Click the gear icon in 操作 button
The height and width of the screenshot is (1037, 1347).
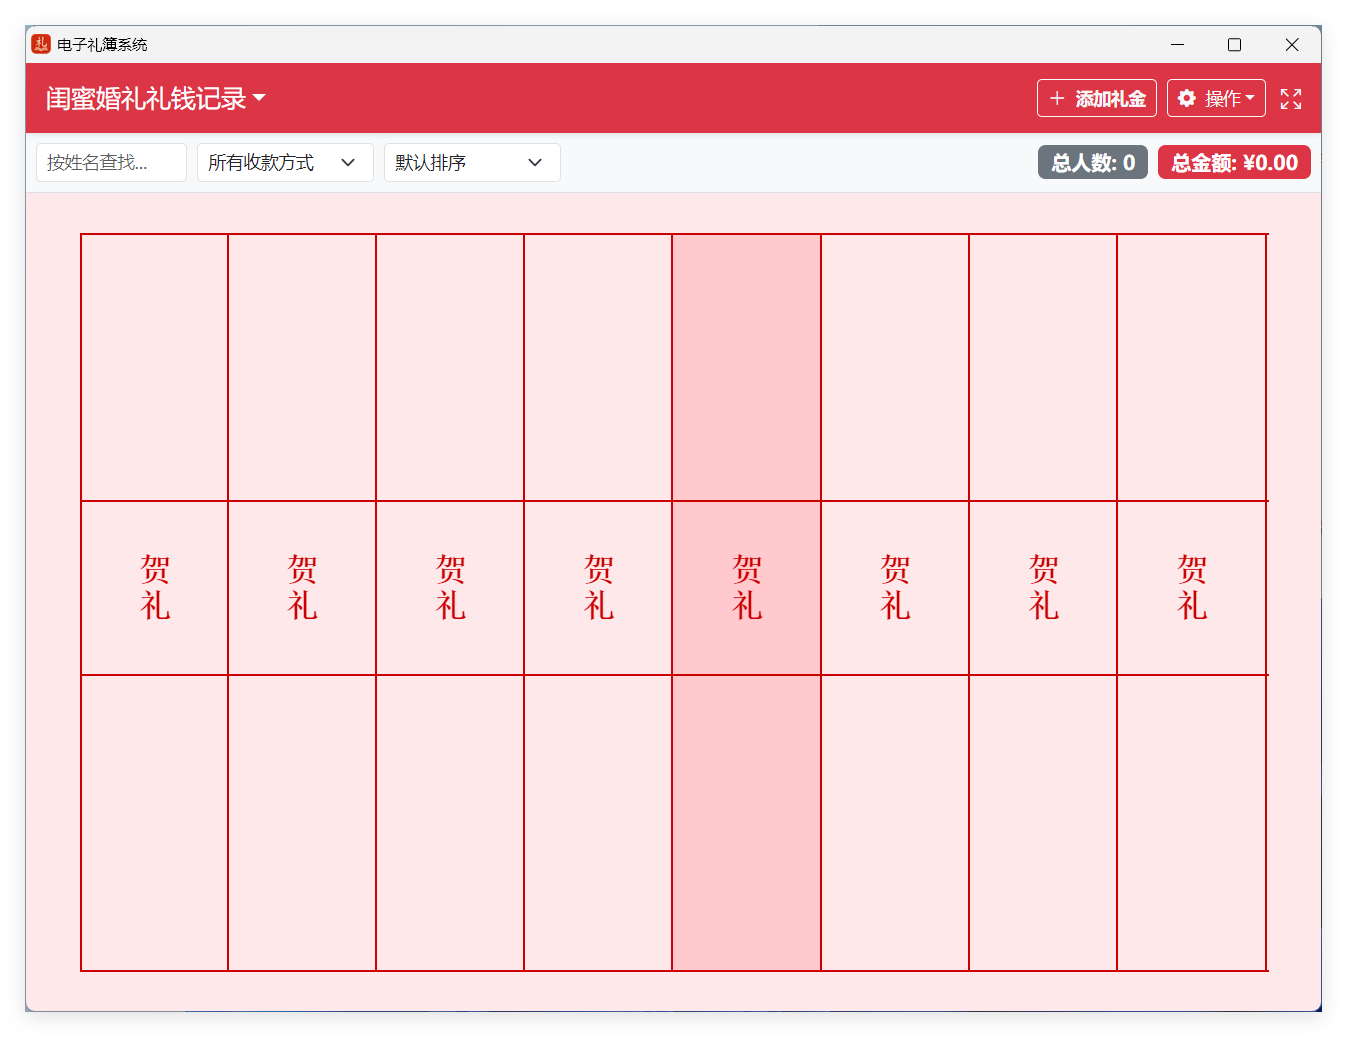tap(1187, 98)
